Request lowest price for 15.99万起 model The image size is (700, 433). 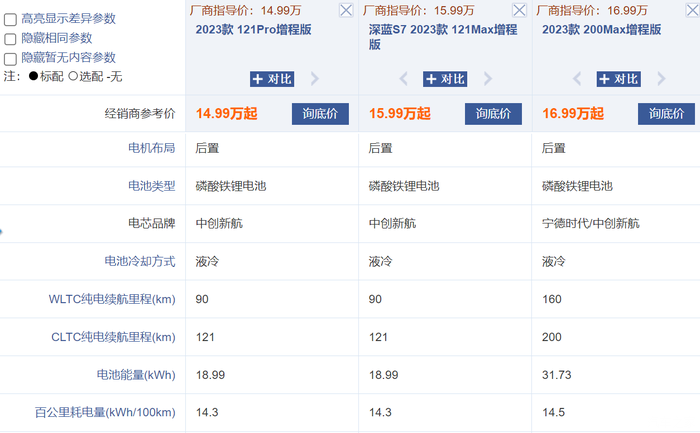[494, 114]
